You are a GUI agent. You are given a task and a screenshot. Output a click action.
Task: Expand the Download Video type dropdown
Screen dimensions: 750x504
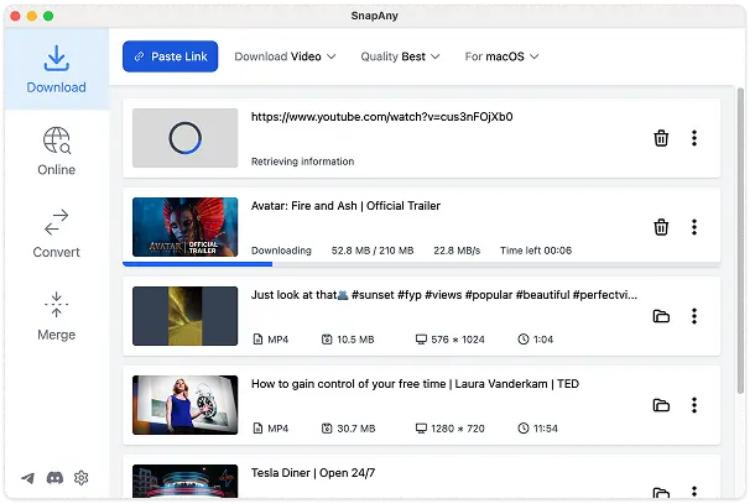[x=285, y=56]
